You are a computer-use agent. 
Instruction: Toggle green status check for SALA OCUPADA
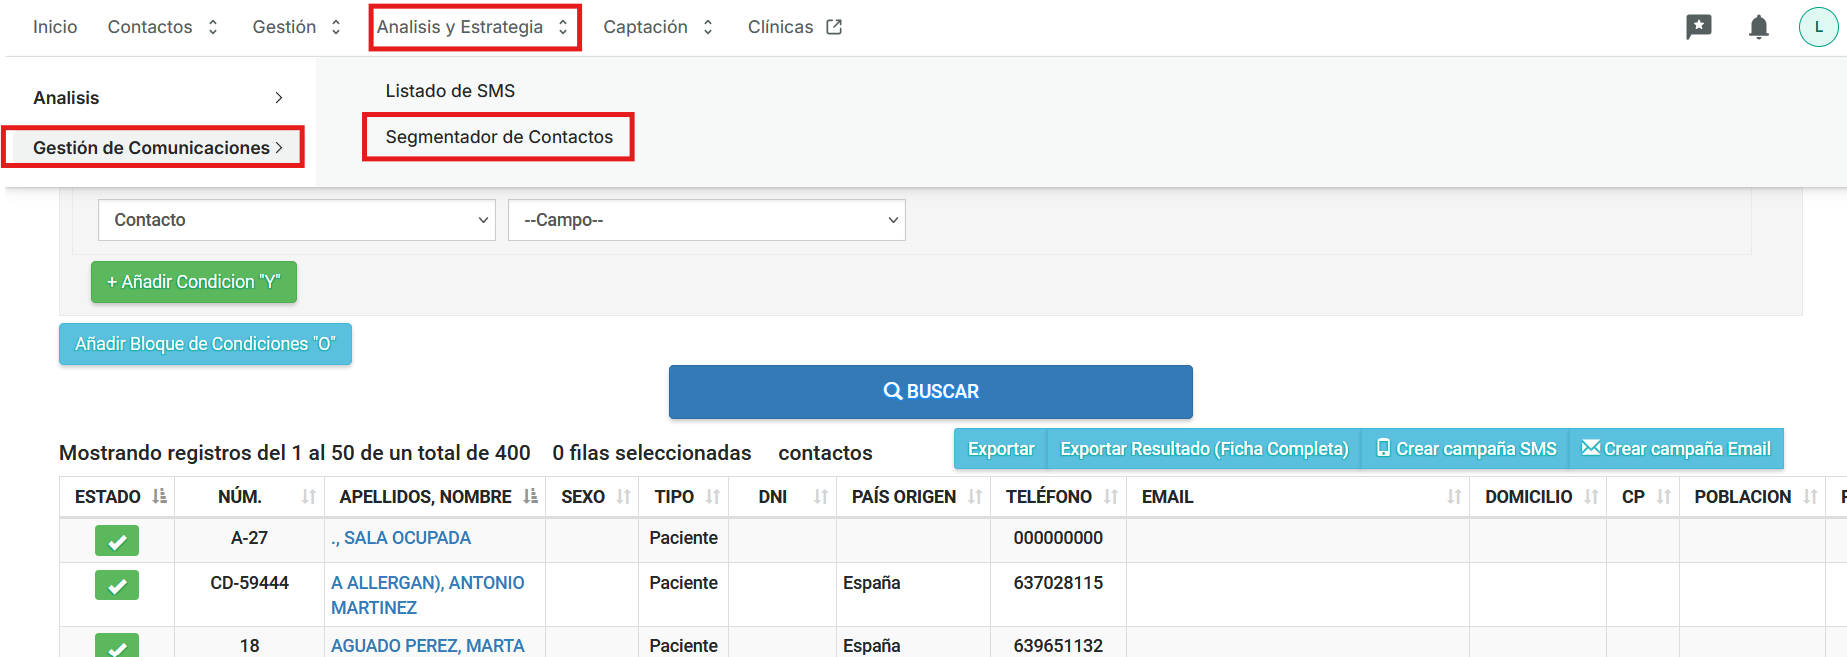(x=117, y=541)
